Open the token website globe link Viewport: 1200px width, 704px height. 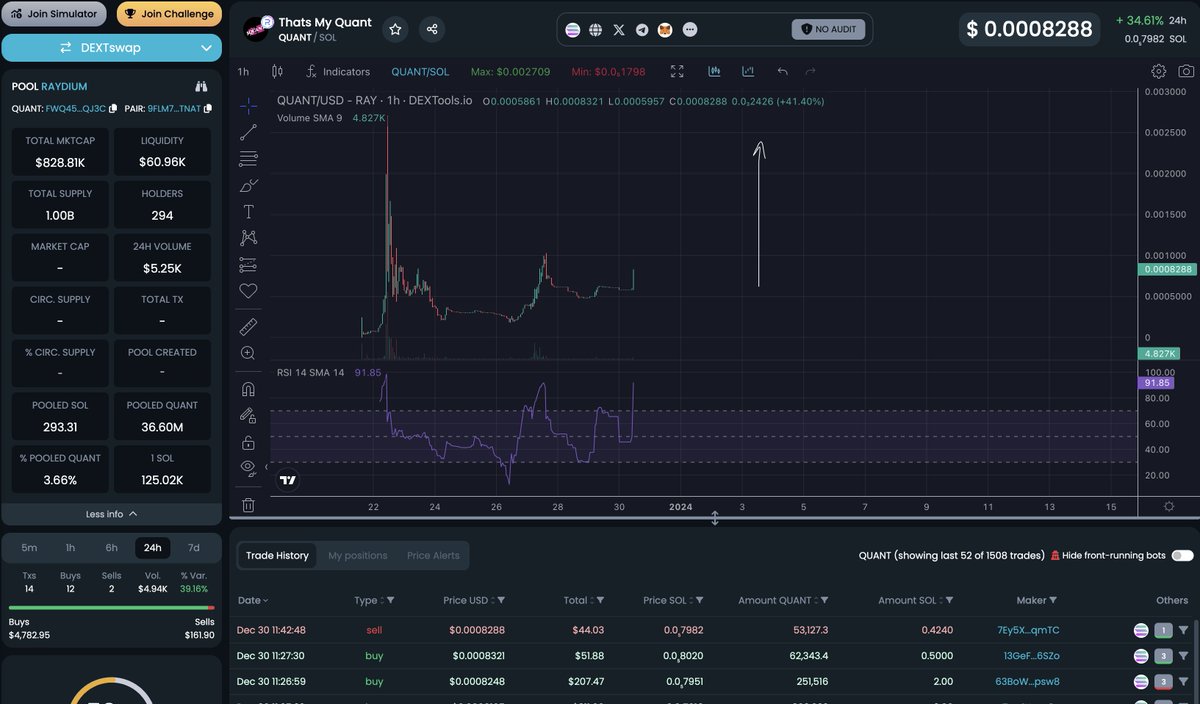(596, 30)
